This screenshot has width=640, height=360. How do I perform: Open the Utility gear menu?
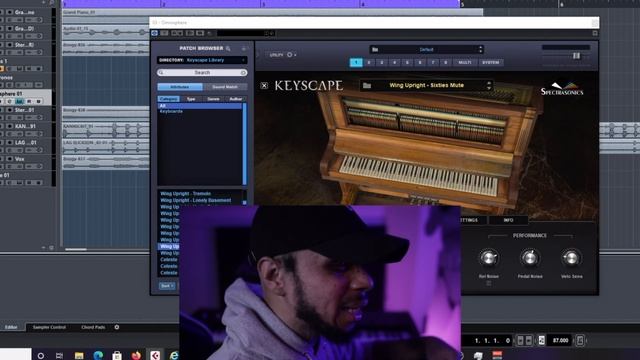[x=290, y=54]
